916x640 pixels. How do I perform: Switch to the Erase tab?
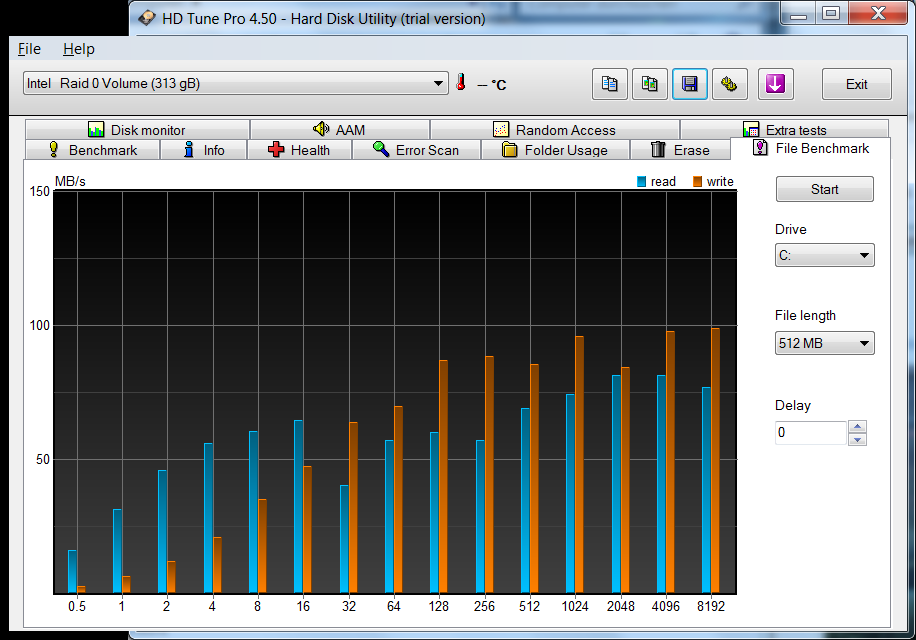680,150
